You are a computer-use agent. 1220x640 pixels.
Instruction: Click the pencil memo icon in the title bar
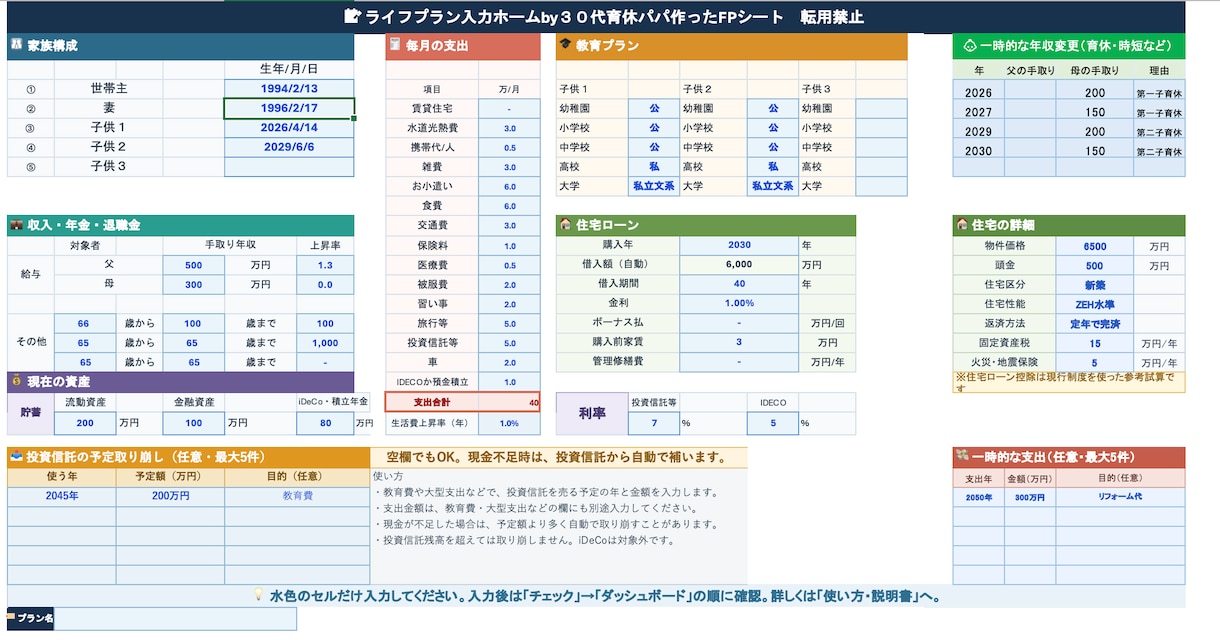[x=351, y=17]
